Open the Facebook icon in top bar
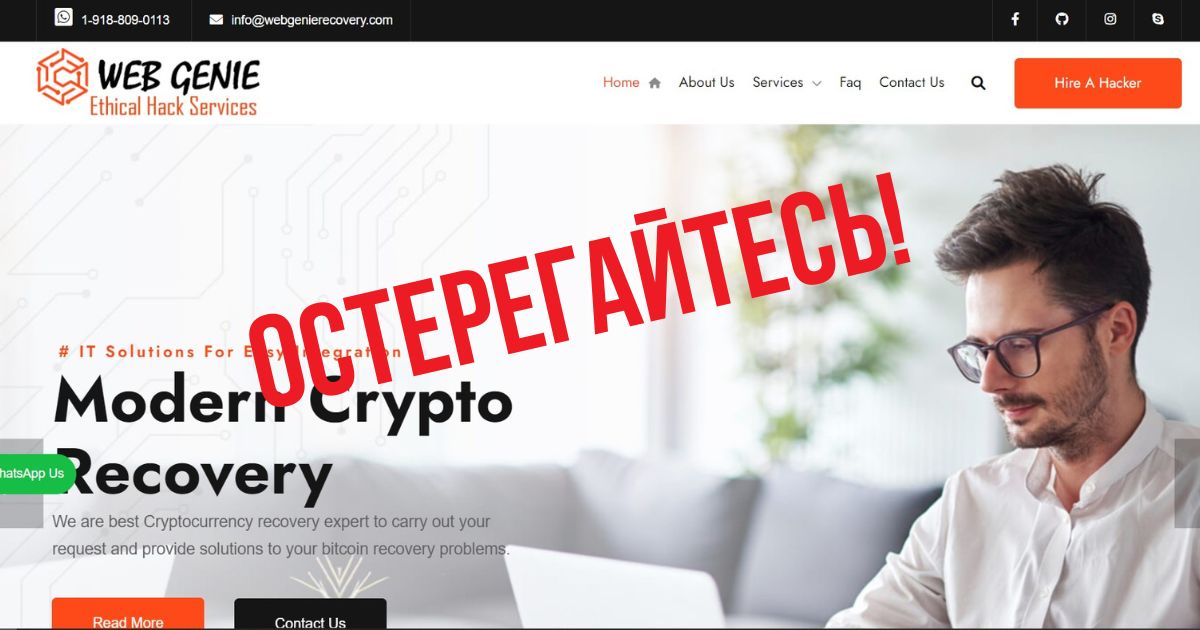Viewport: 1200px width, 630px height. click(1015, 19)
